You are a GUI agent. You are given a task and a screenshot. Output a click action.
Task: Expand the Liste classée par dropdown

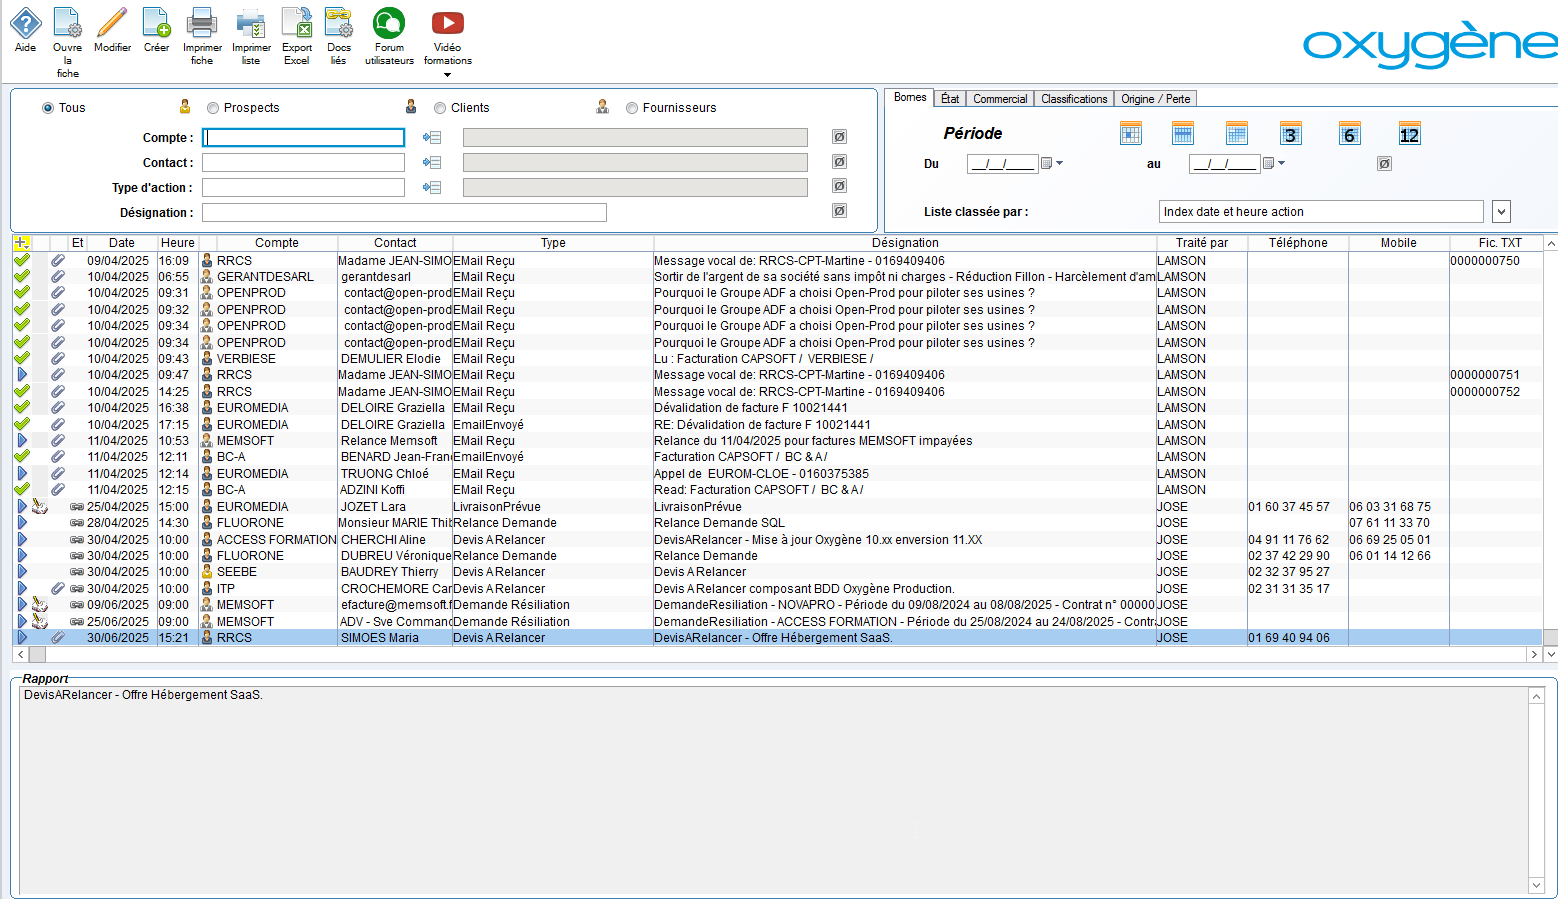1500,212
